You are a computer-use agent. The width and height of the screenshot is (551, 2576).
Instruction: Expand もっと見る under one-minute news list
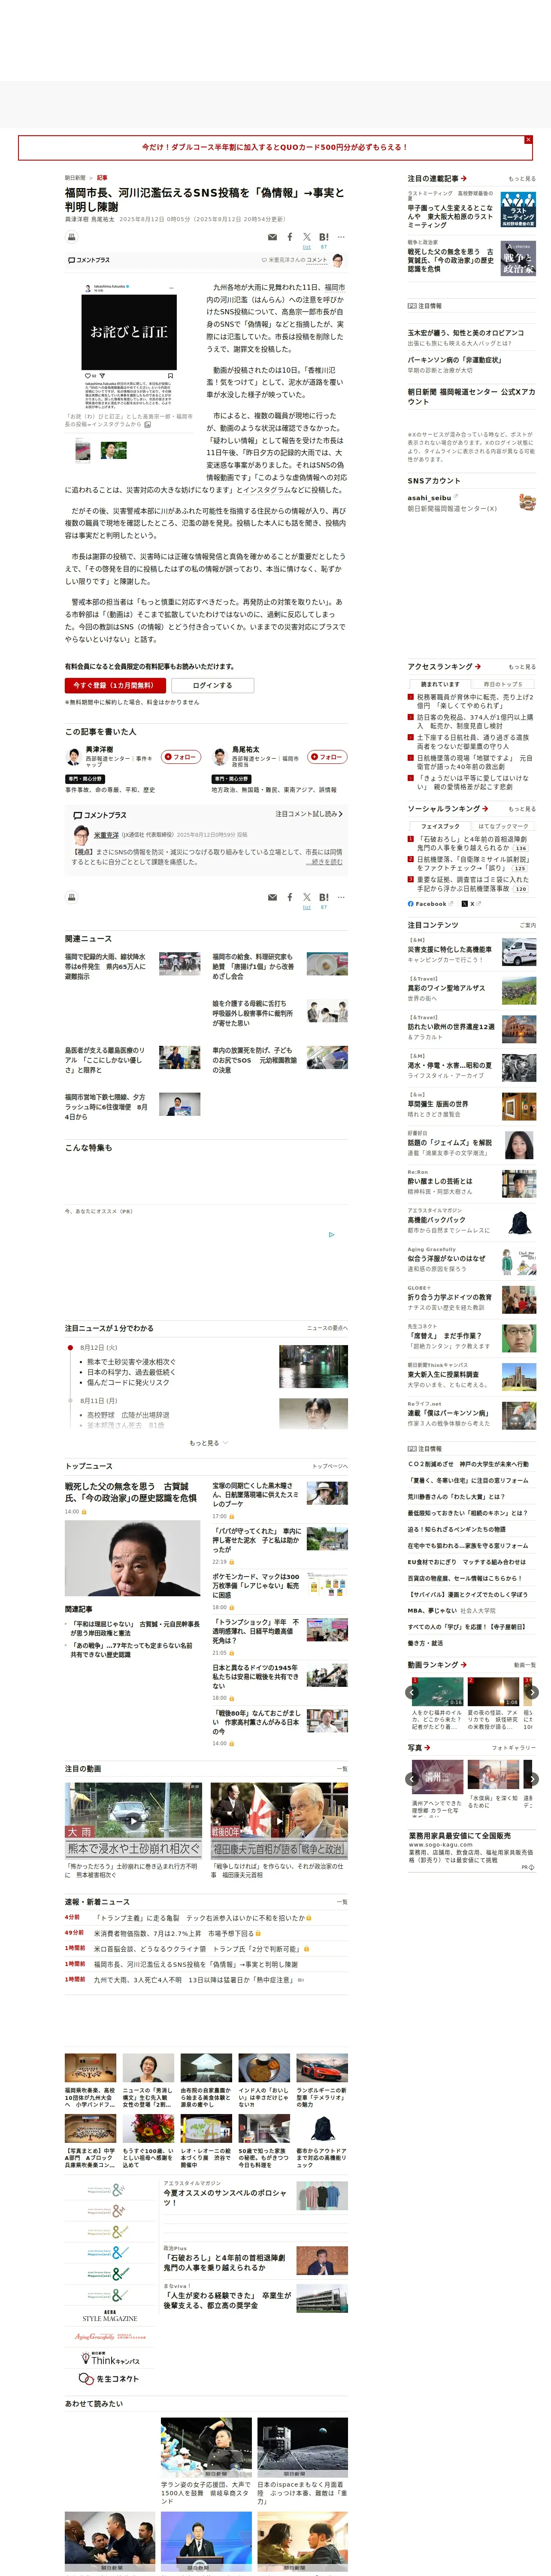pos(208,1443)
